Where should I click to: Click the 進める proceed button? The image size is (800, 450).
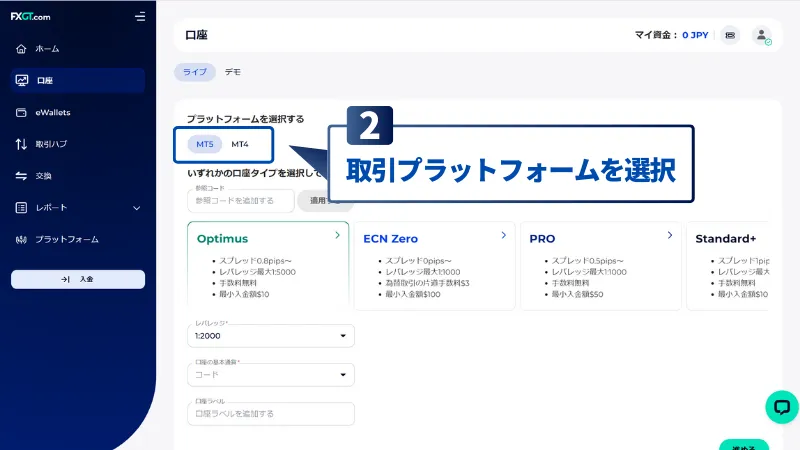pyautogui.click(x=744, y=445)
